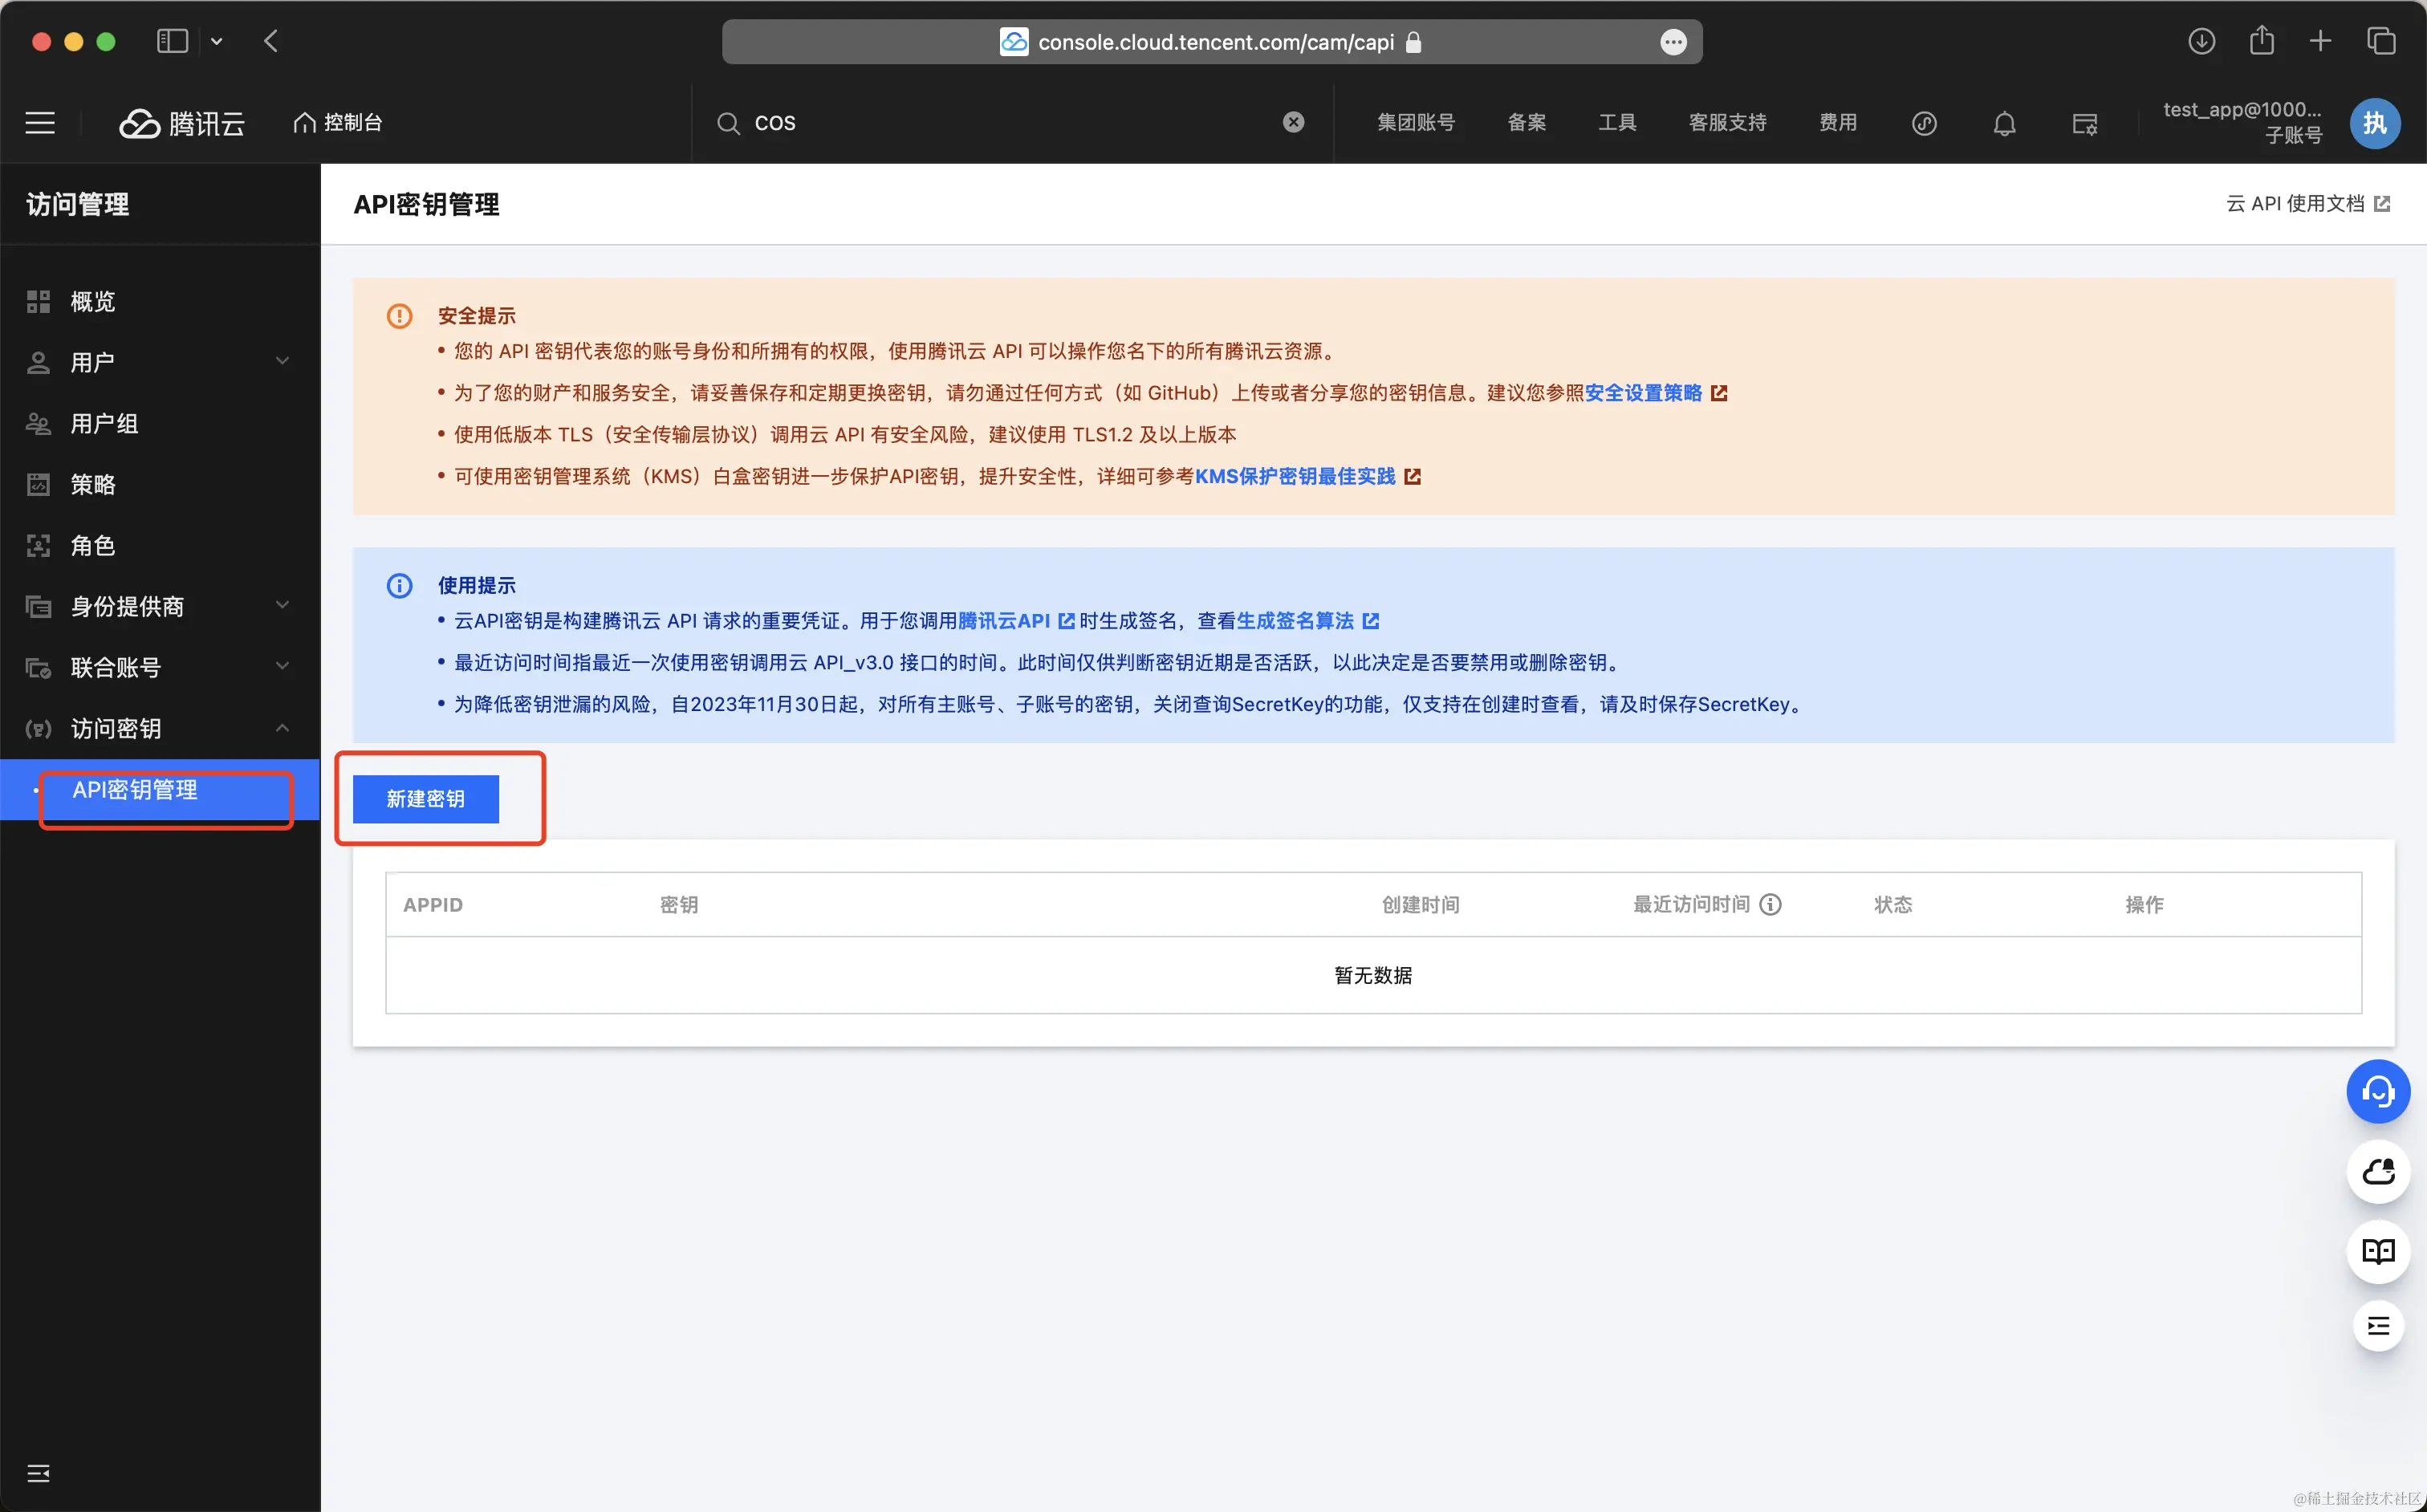
Task: Clear the COS search text
Action: (1293, 122)
